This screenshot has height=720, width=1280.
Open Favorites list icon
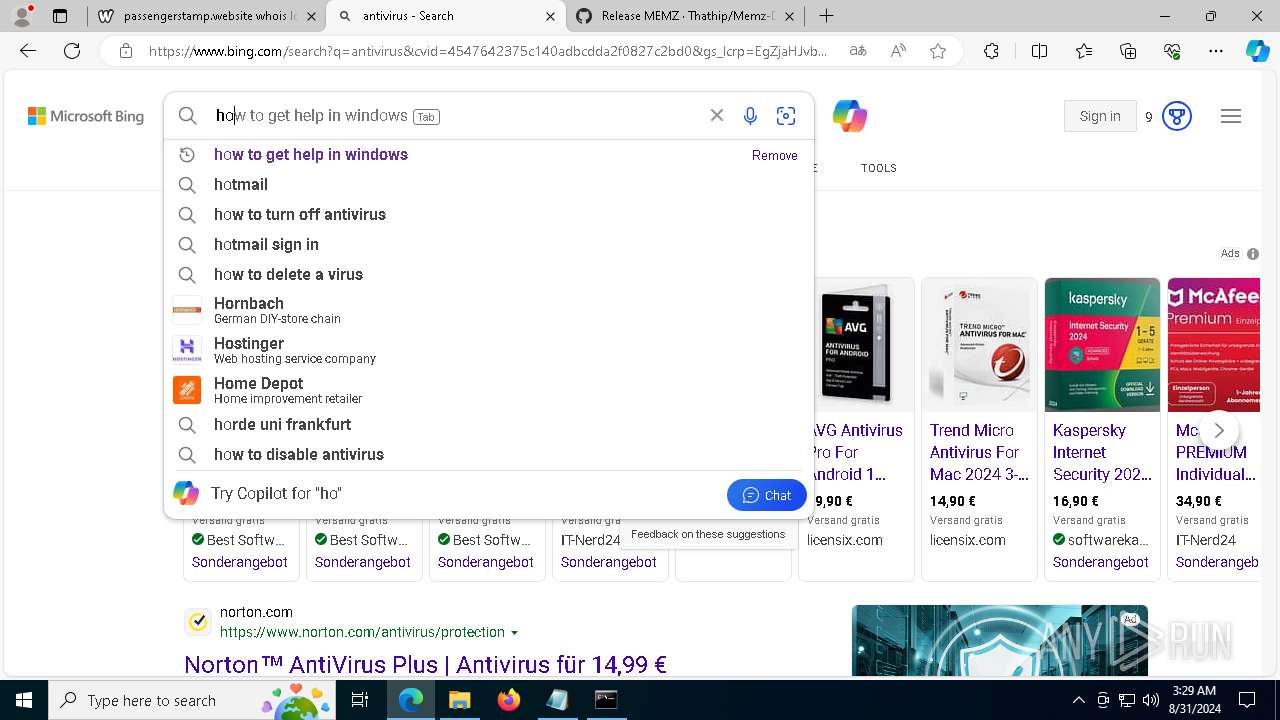[1084, 51]
